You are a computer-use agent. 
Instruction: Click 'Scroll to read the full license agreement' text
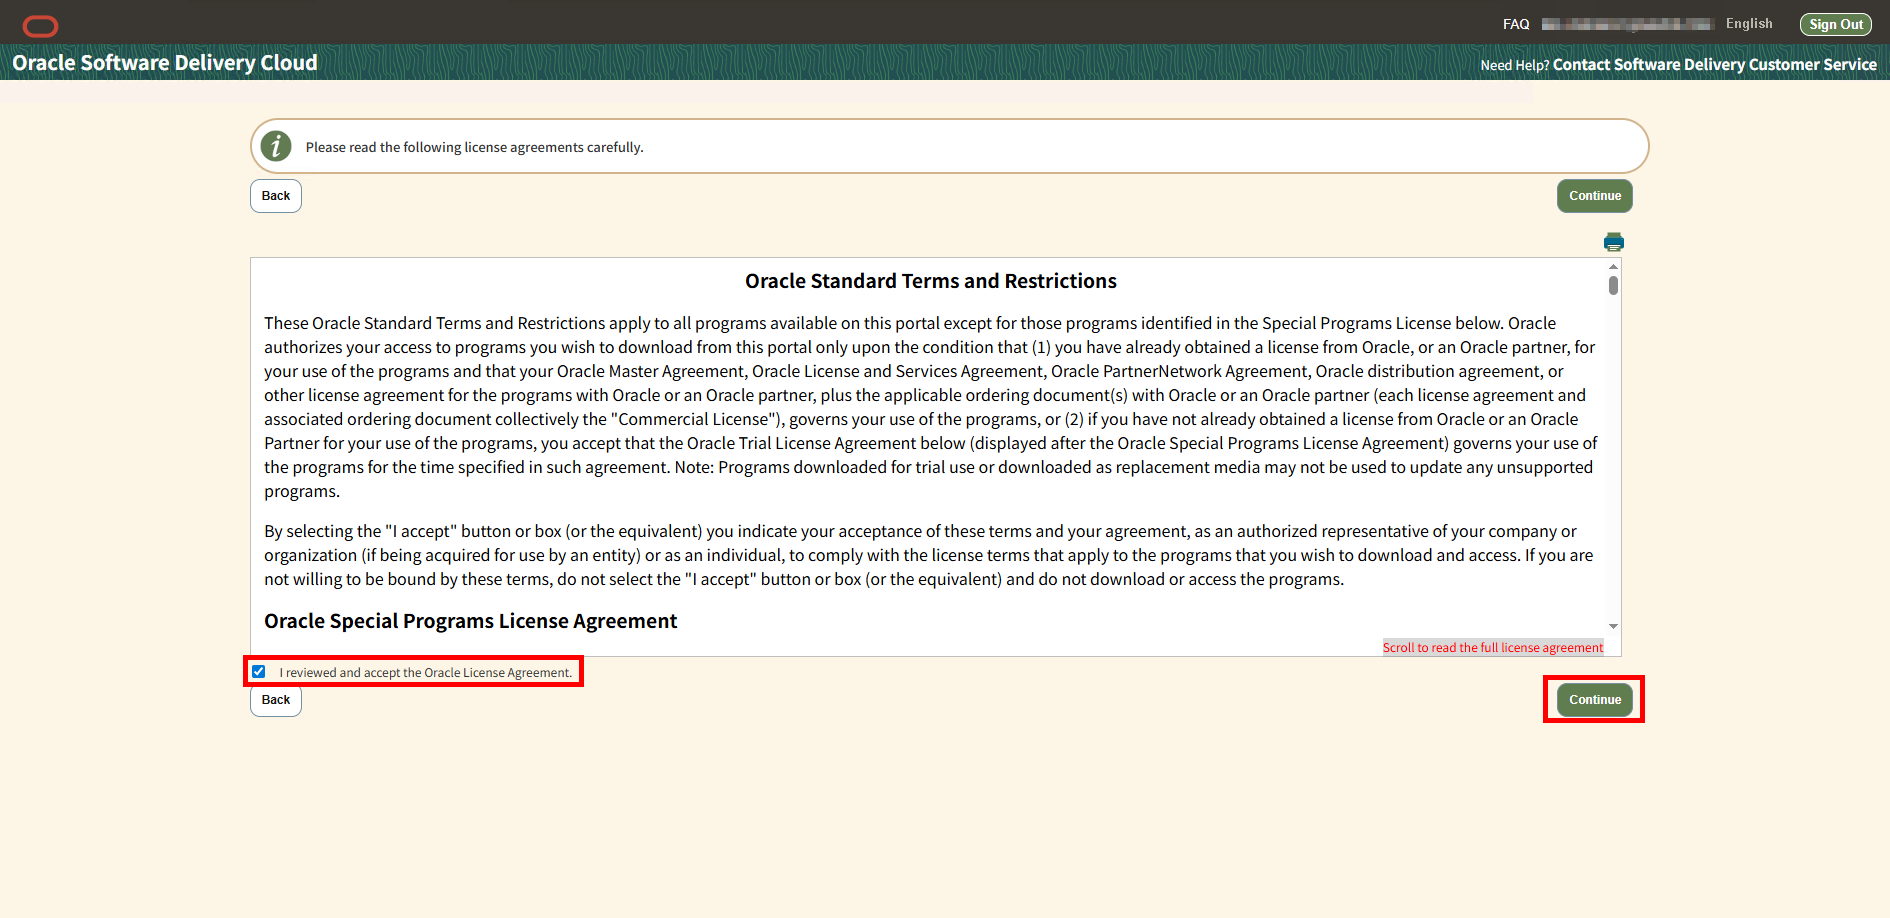pos(1493,648)
